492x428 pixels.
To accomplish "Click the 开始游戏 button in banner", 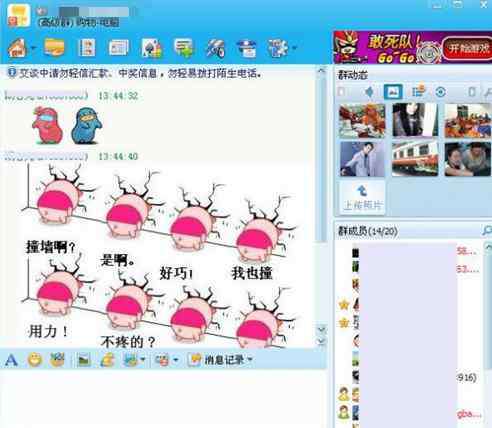I will [467, 48].
